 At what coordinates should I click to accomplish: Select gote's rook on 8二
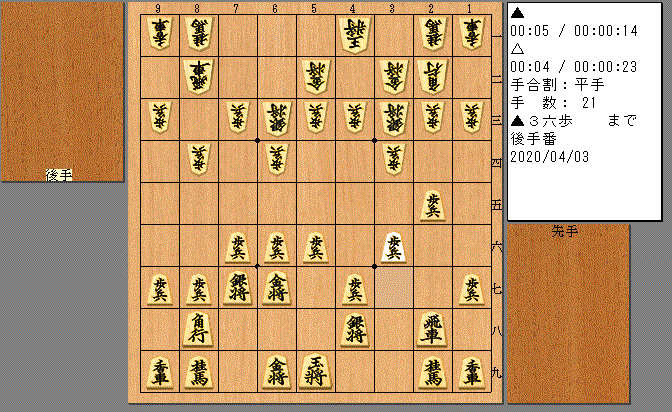(x=199, y=76)
